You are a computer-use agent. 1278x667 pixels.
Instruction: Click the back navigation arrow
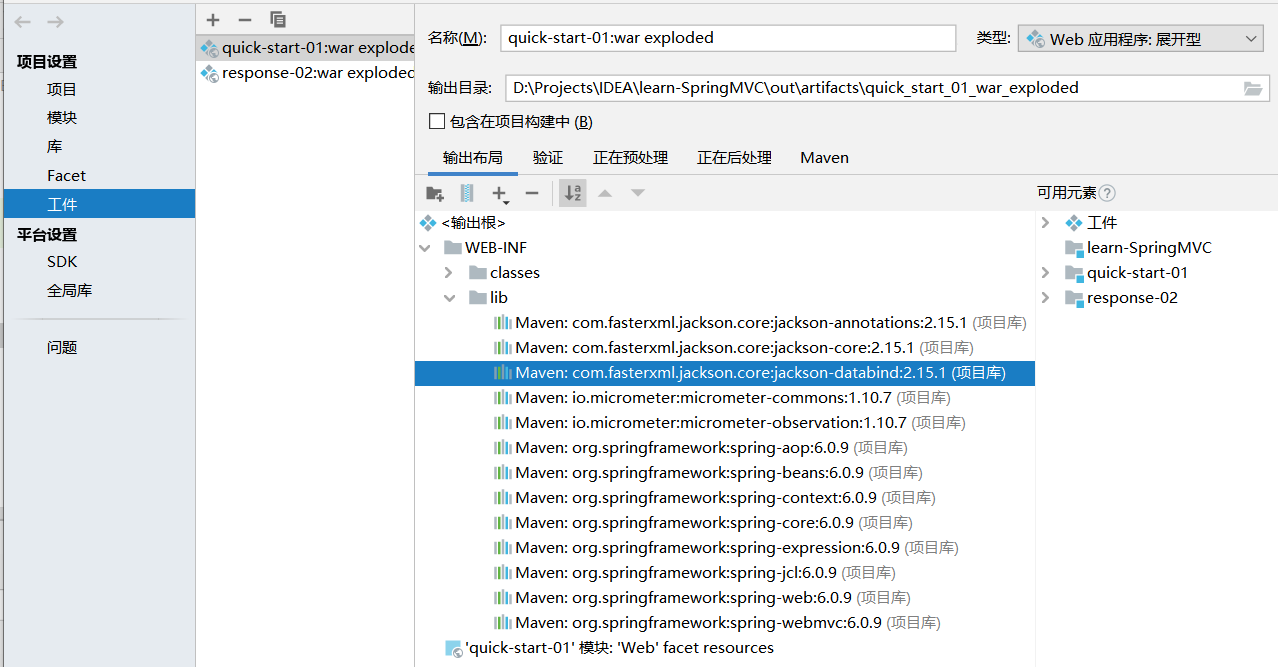pos(22,21)
